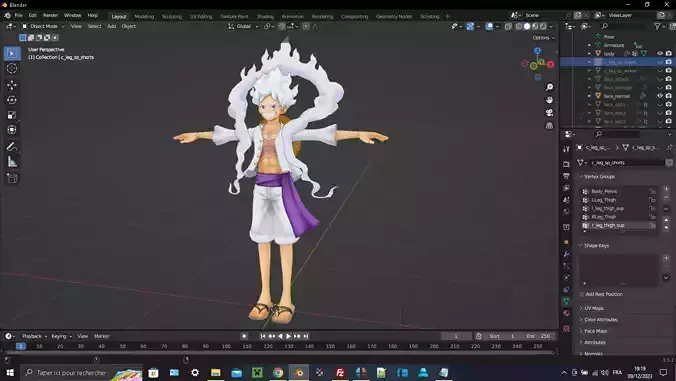Open the Output properties tab
The height and width of the screenshot is (381, 676).
(566, 176)
